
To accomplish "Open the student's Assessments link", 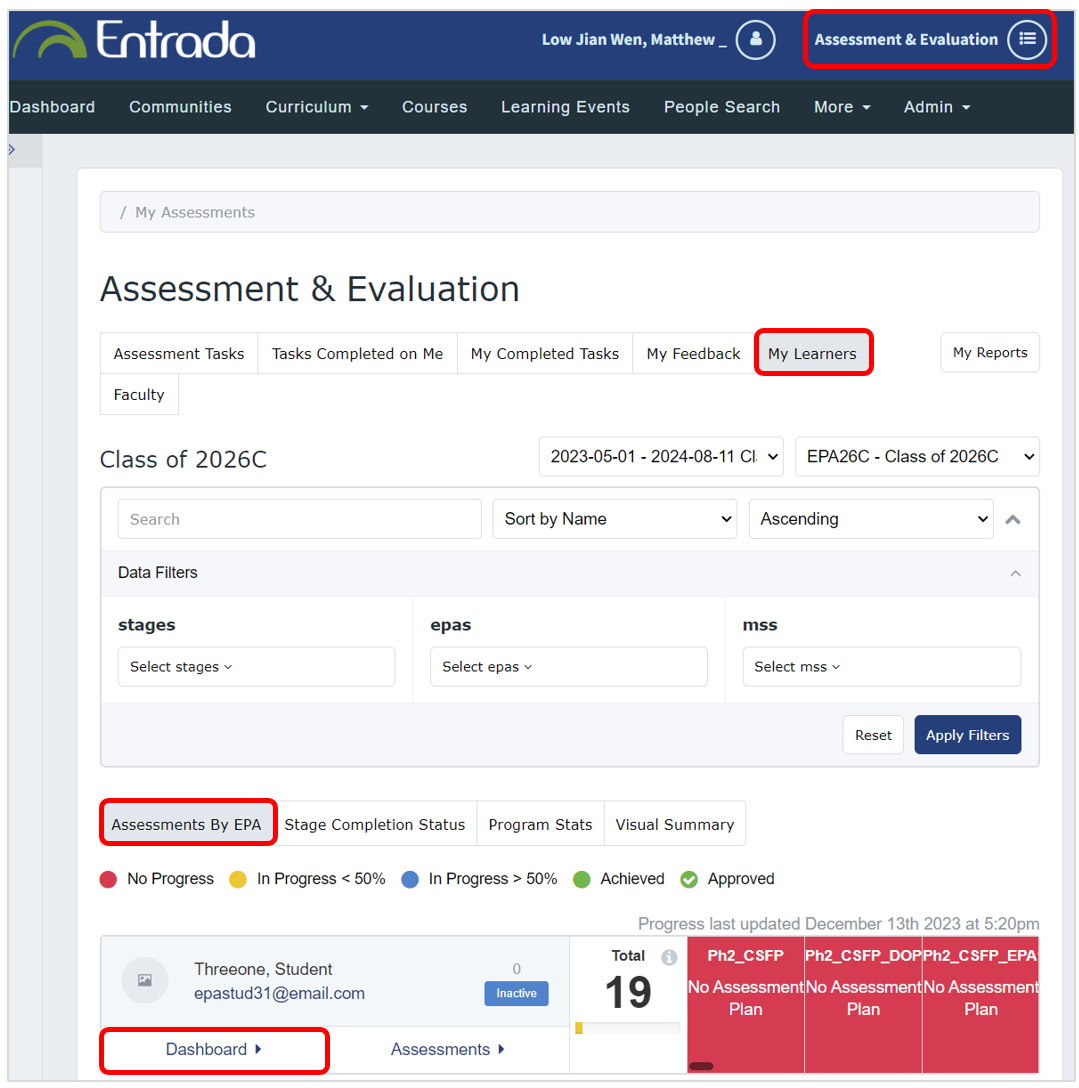I will (x=448, y=1049).
